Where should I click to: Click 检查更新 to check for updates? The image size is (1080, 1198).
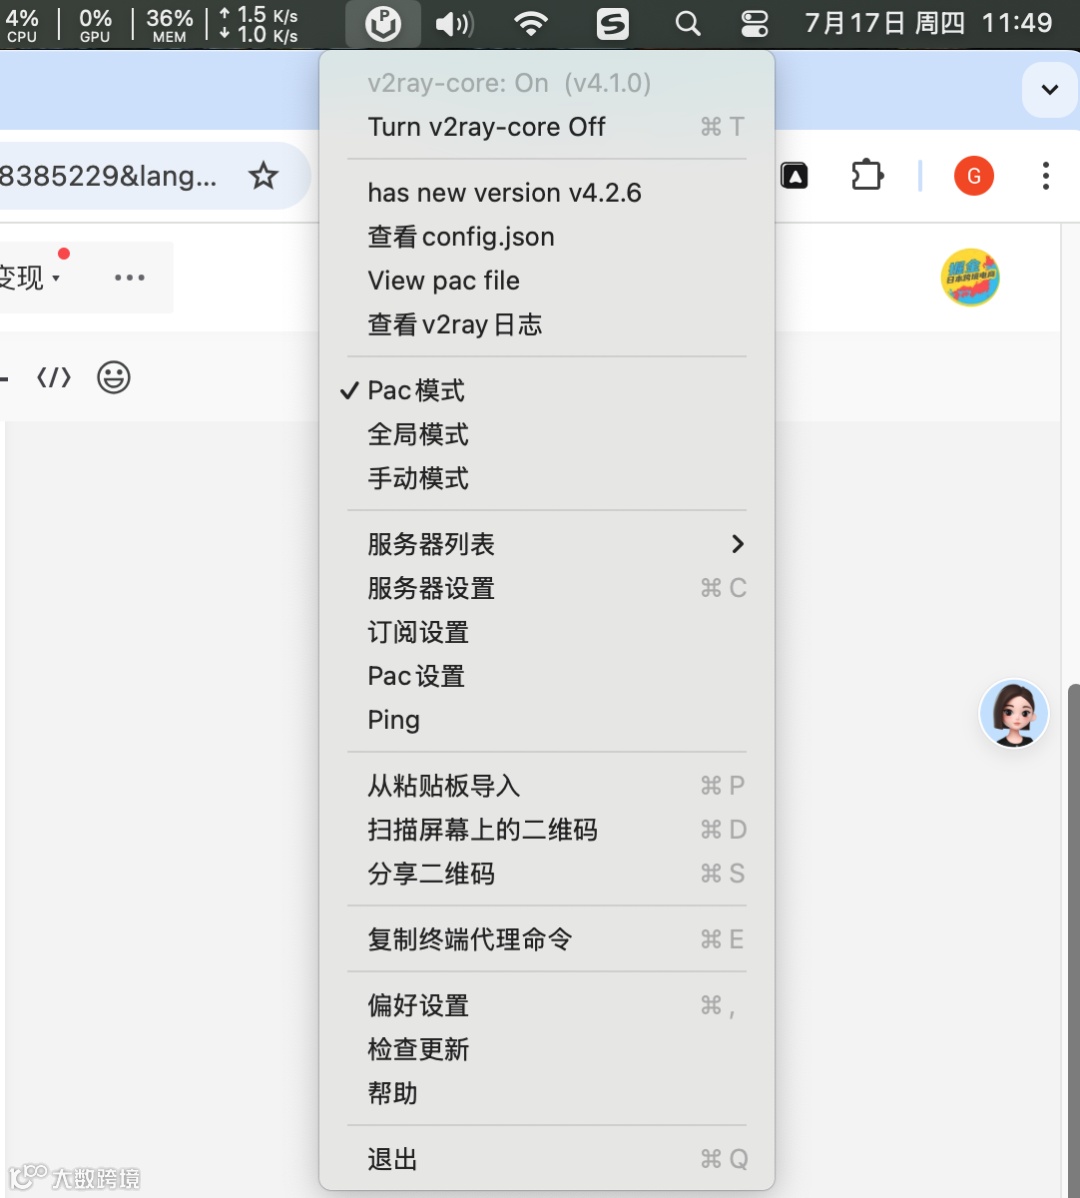[x=417, y=1049]
